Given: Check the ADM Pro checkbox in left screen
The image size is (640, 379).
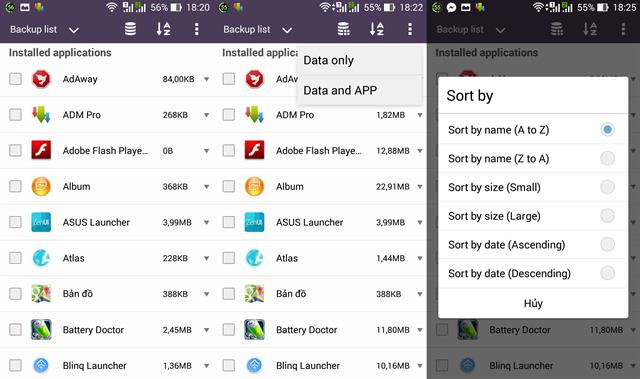Looking at the screenshot, I should [16, 115].
